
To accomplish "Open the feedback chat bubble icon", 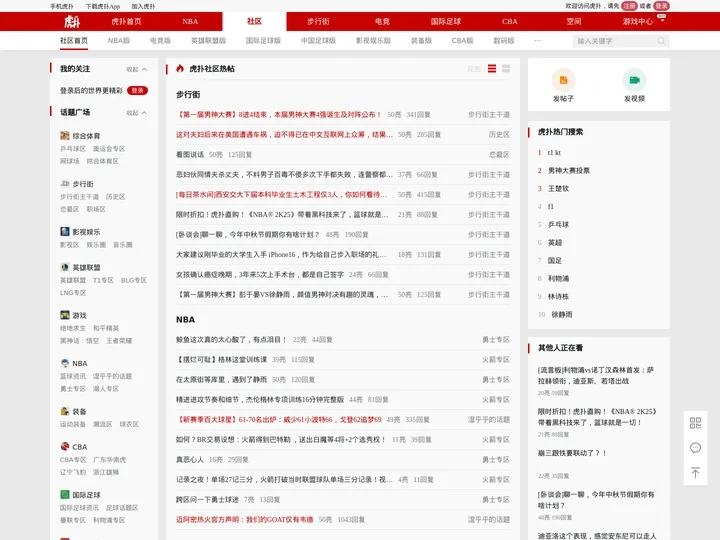I will point(695,448).
